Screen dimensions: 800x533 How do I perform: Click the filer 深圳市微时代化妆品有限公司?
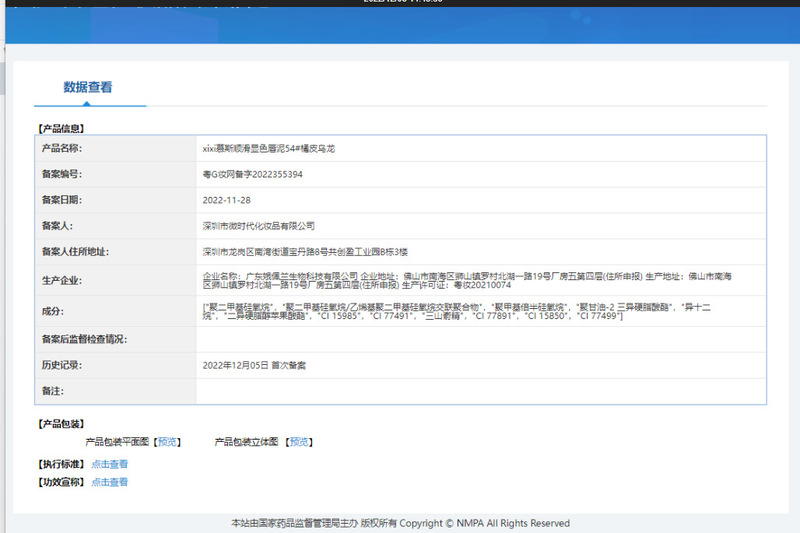pyautogui.click(x=259, y=226)
